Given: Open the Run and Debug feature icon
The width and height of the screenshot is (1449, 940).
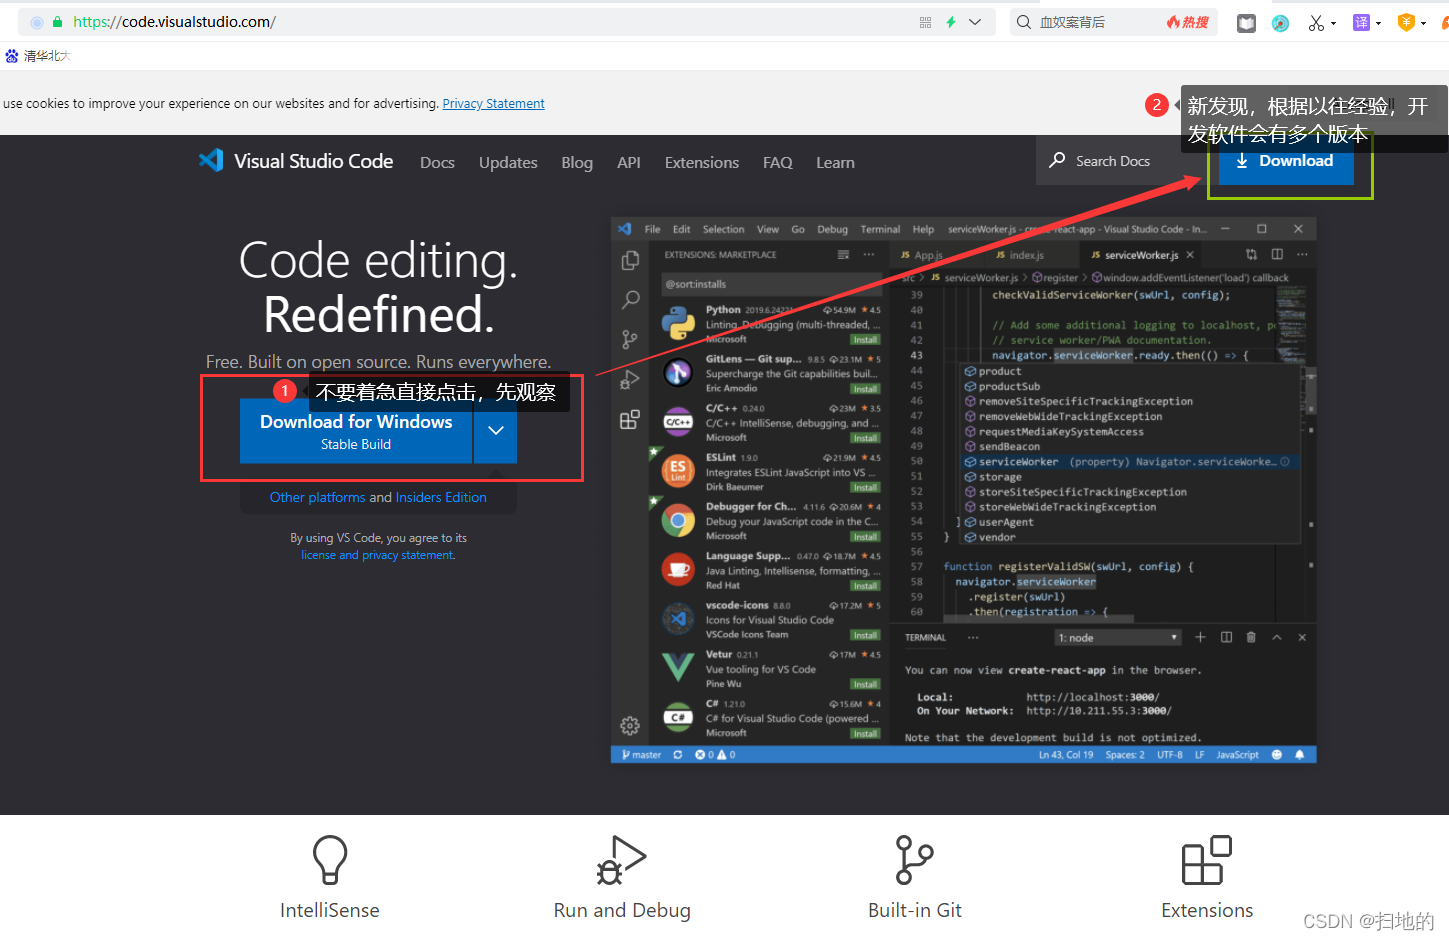Looking at the screenshot, I should tap(621, 860).
